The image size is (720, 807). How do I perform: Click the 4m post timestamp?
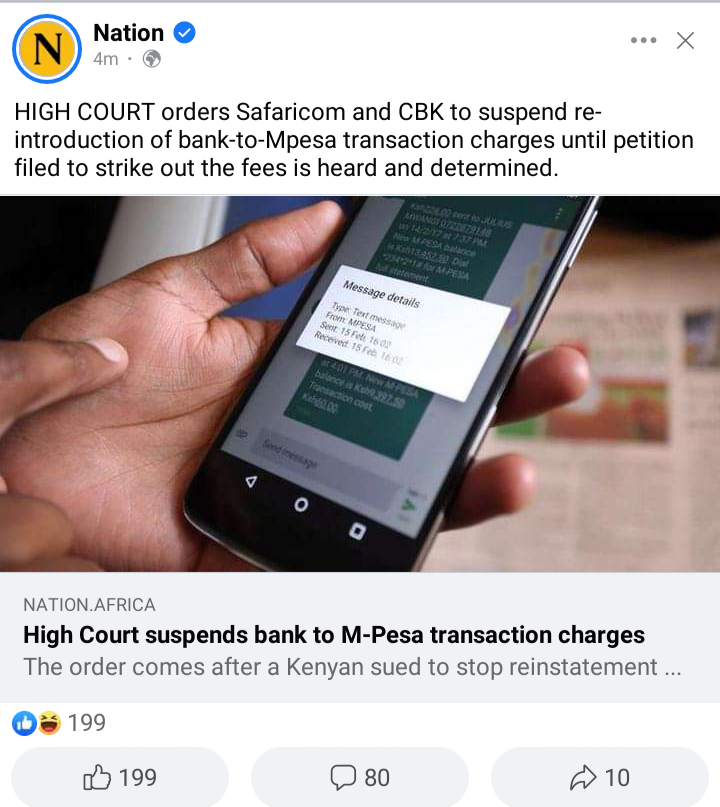click(106, 59)
